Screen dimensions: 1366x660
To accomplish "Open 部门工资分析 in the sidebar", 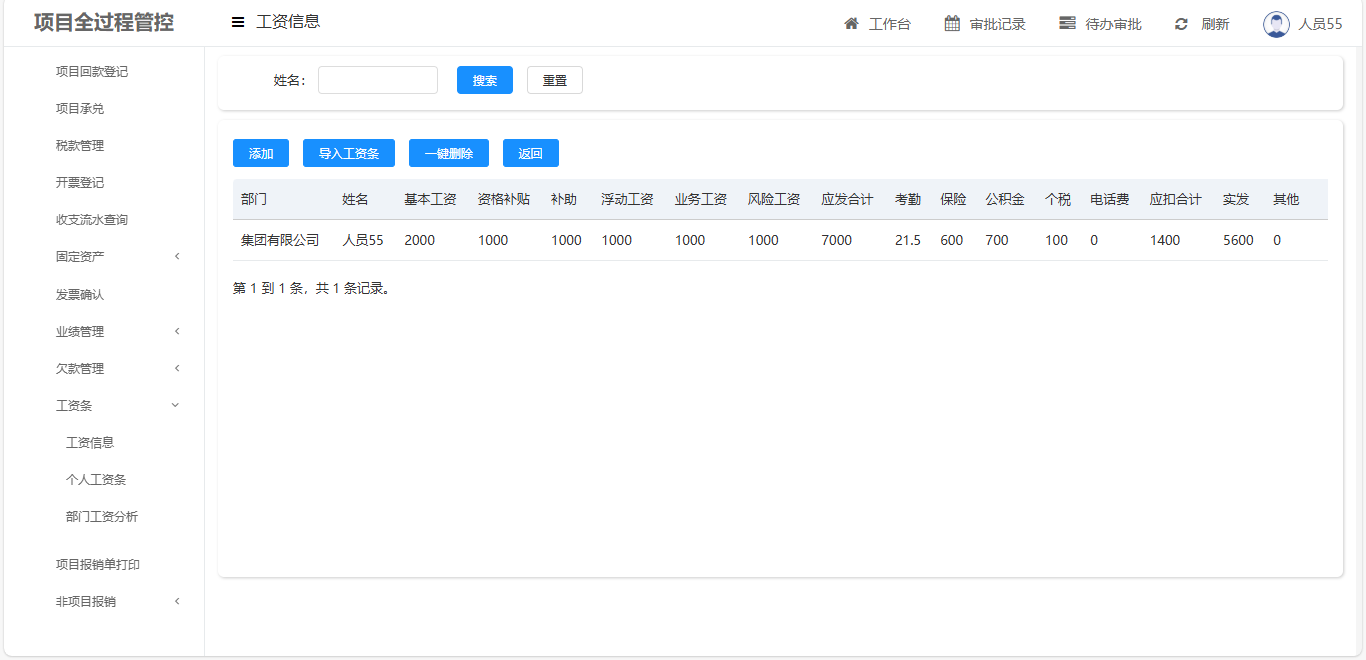I will coord(102,517).
